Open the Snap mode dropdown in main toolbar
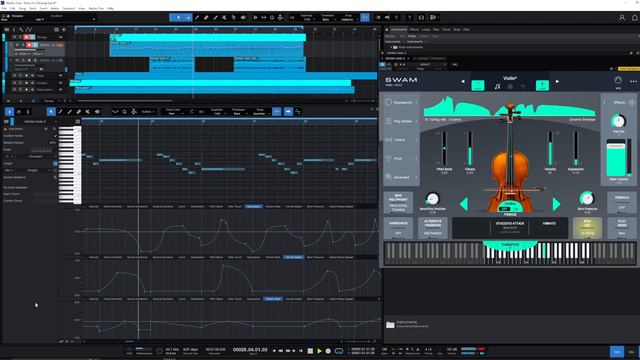Screen dimensions: 640x360 coord(348,18)
